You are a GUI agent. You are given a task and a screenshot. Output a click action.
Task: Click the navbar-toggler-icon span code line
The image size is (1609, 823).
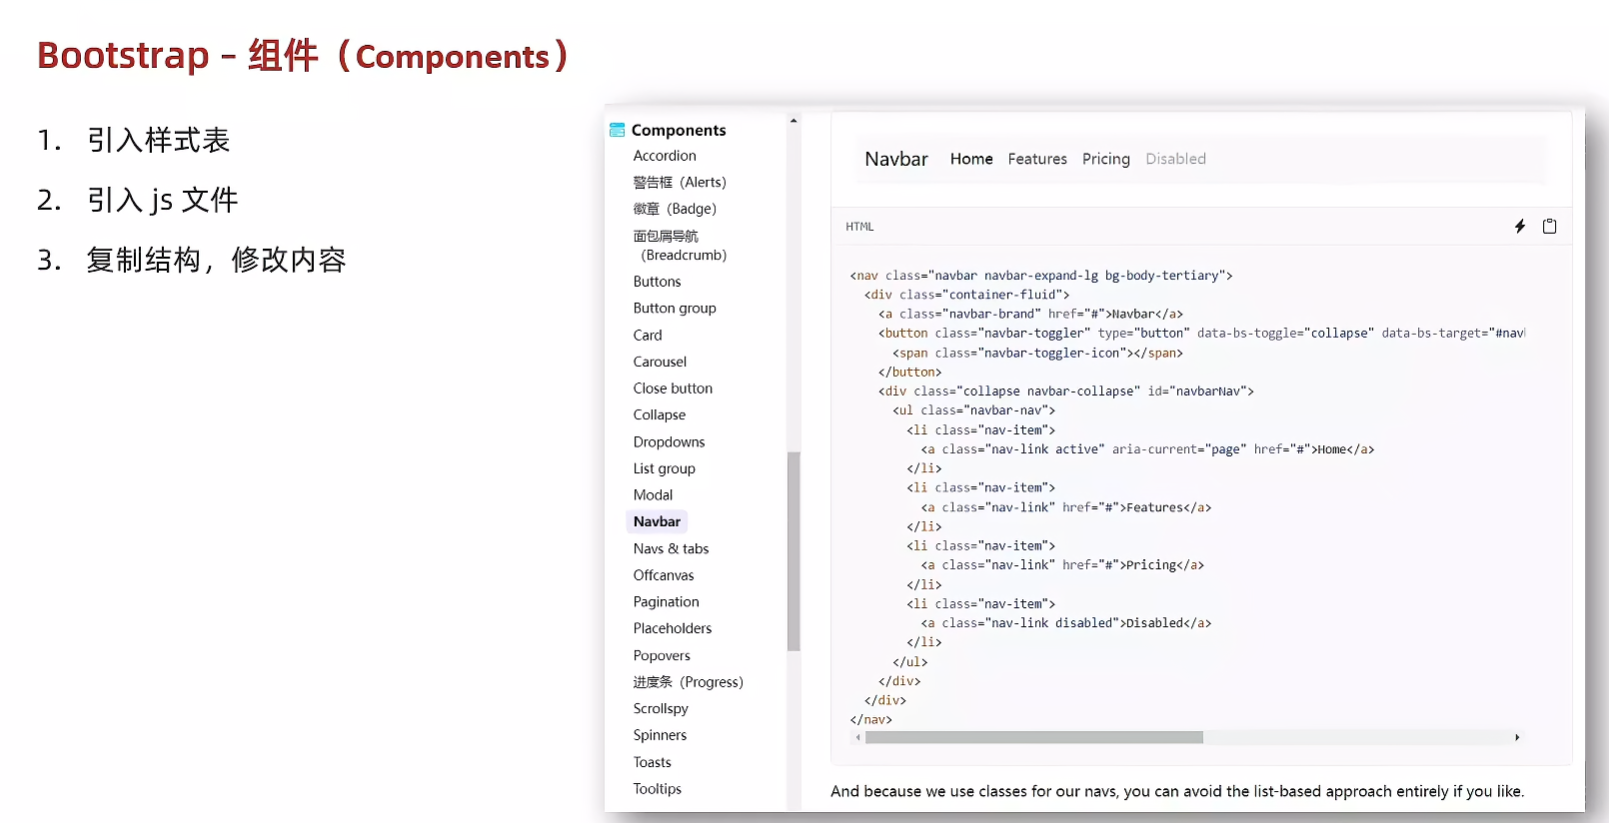click(x=1038, y=353)
